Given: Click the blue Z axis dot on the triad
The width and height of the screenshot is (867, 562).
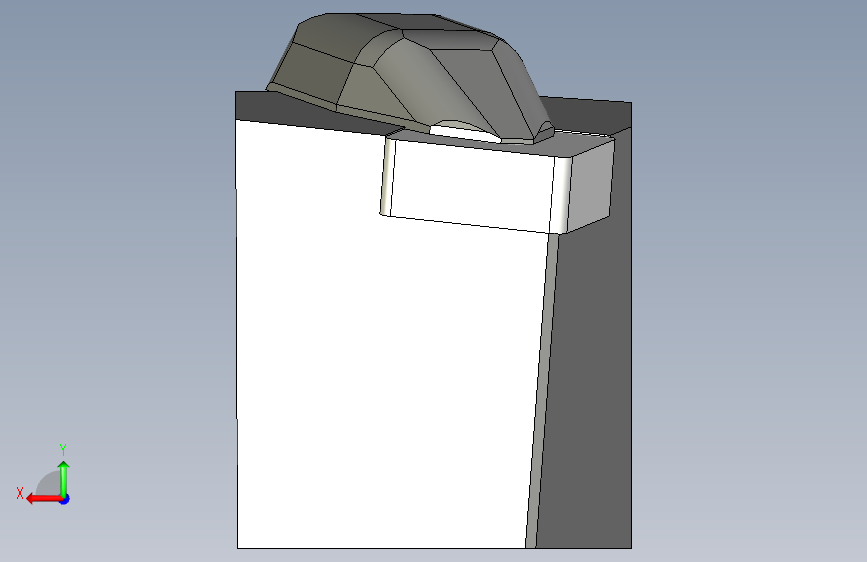Looking at the screenshot, I should click(x=65, y=499).
